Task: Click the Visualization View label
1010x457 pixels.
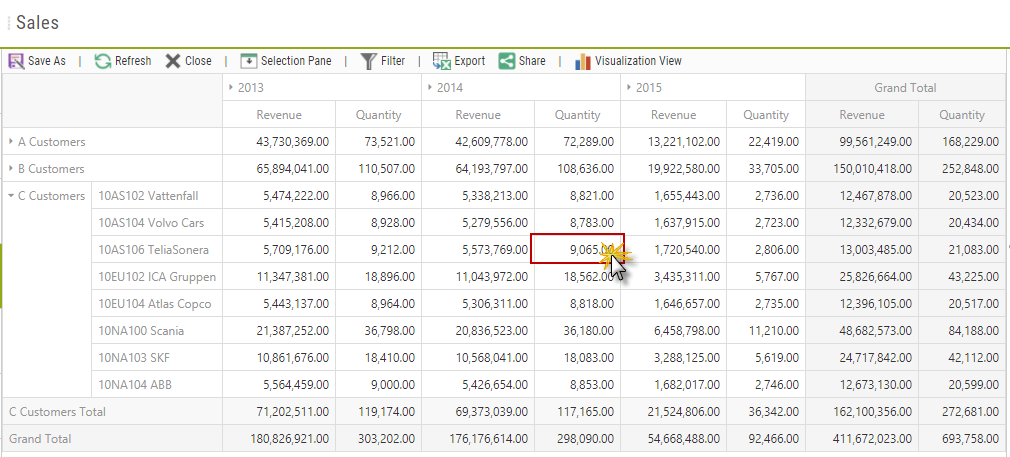Action: pos(638,61)
